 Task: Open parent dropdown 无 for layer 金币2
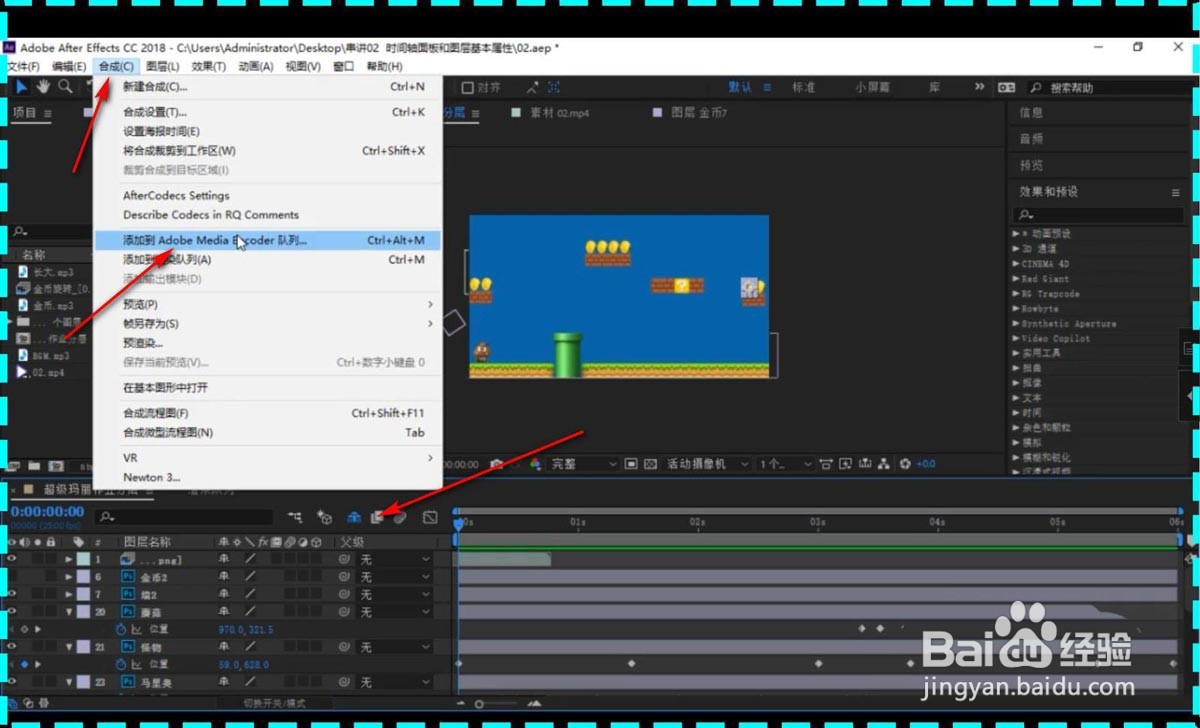(395, 577)
